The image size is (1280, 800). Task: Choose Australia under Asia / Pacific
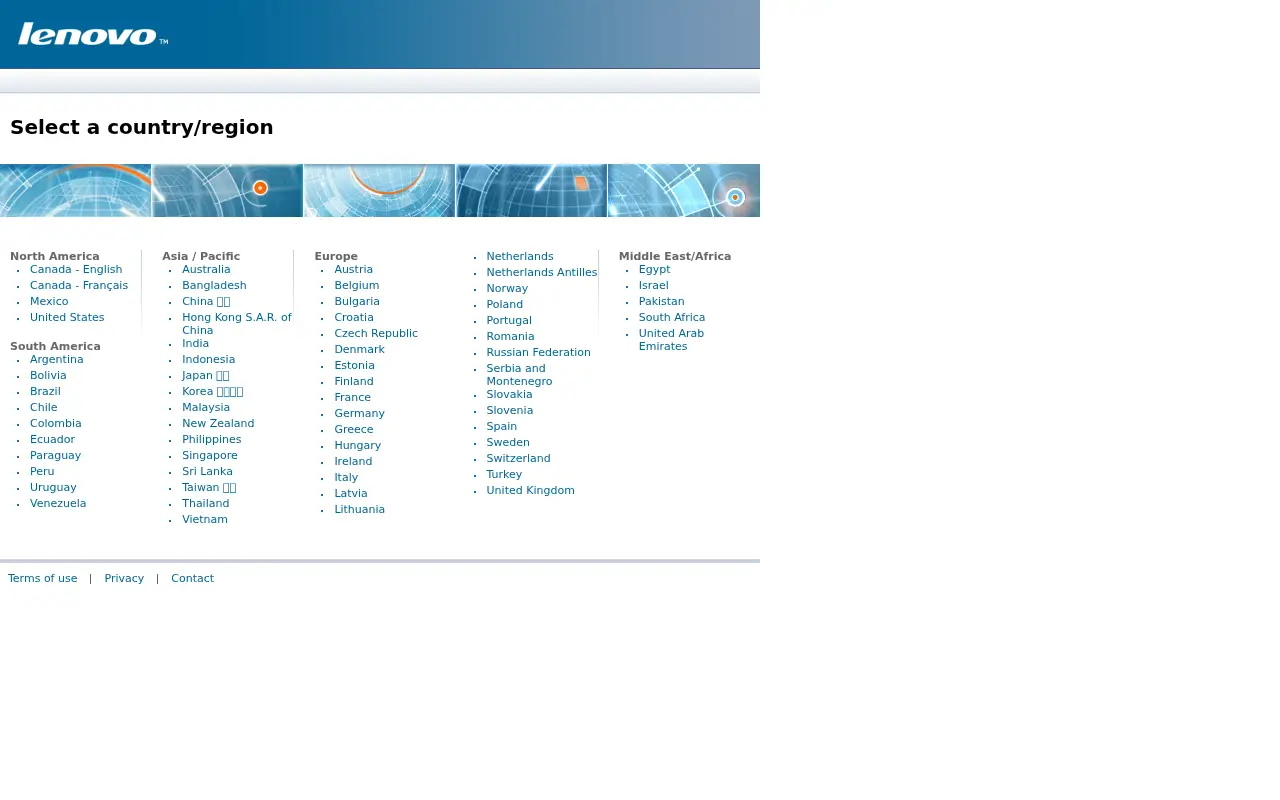click(x=206, y=269)
